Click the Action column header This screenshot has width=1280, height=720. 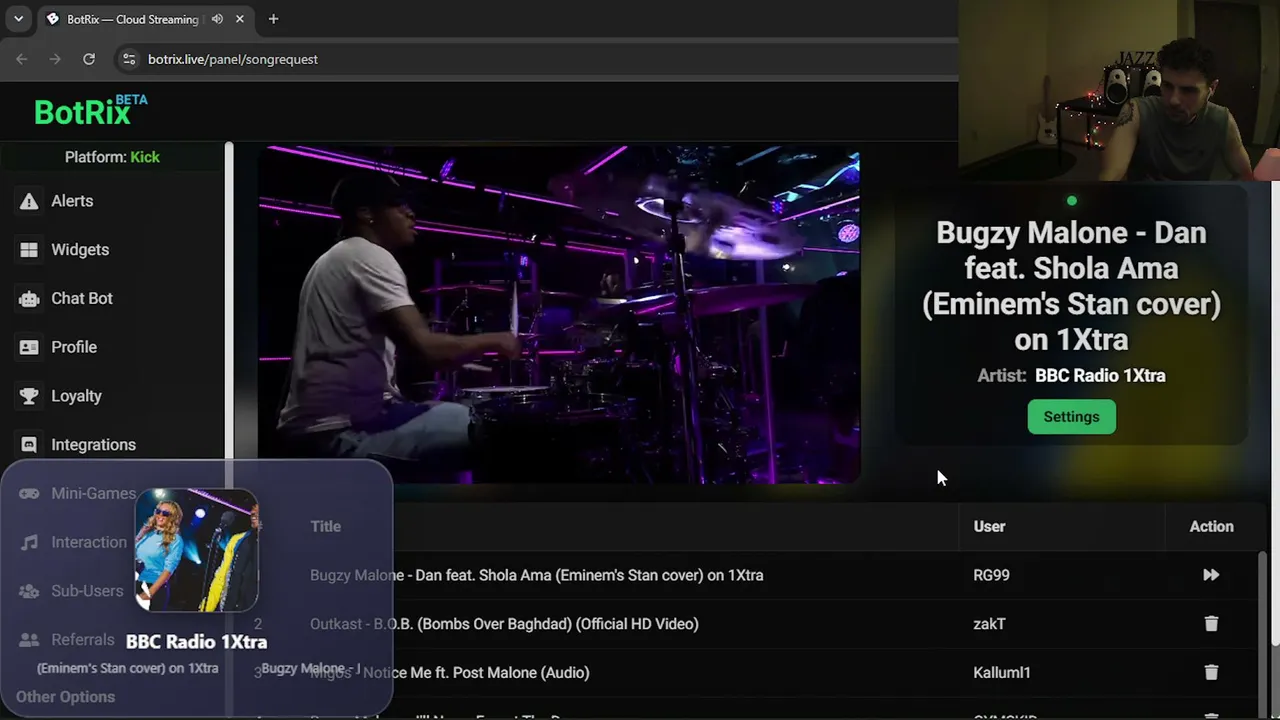tap(1211, 527)
